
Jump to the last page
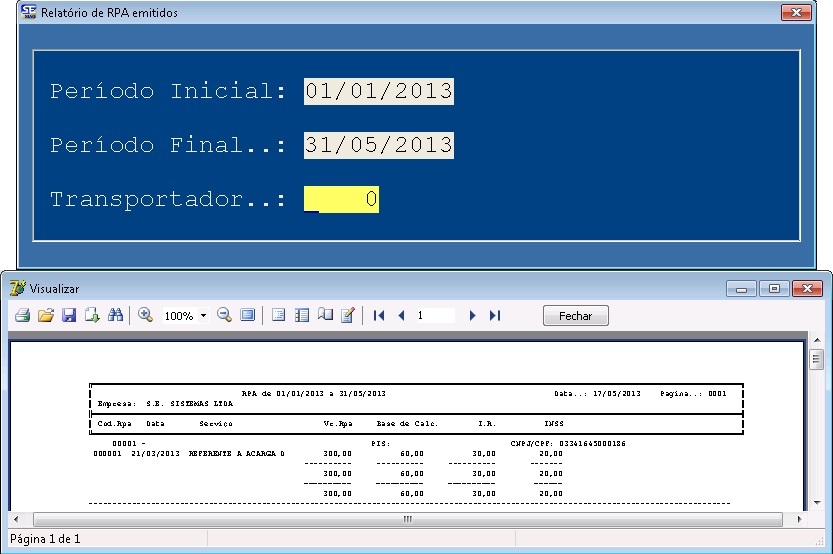495,315
